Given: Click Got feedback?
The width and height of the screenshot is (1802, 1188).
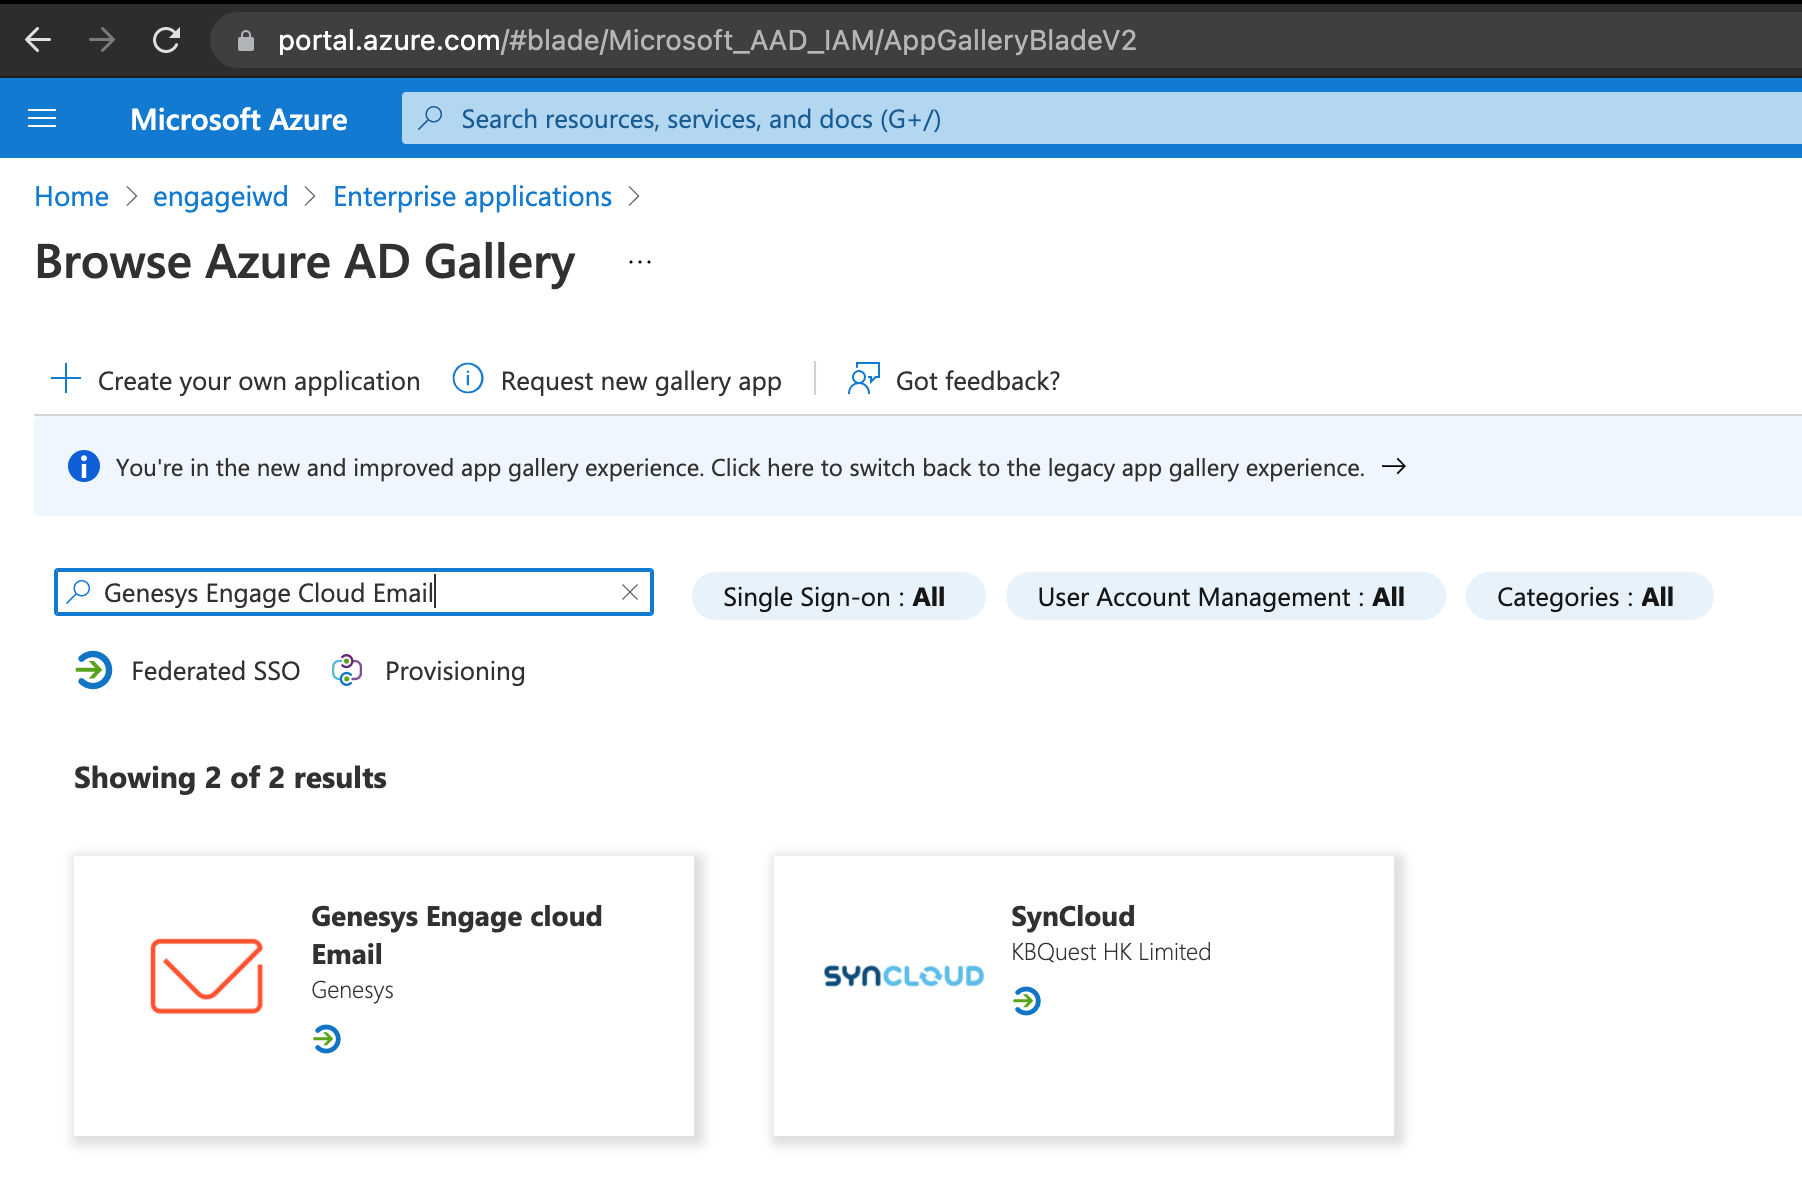Looking at the screenshot, I should point(978,381).
